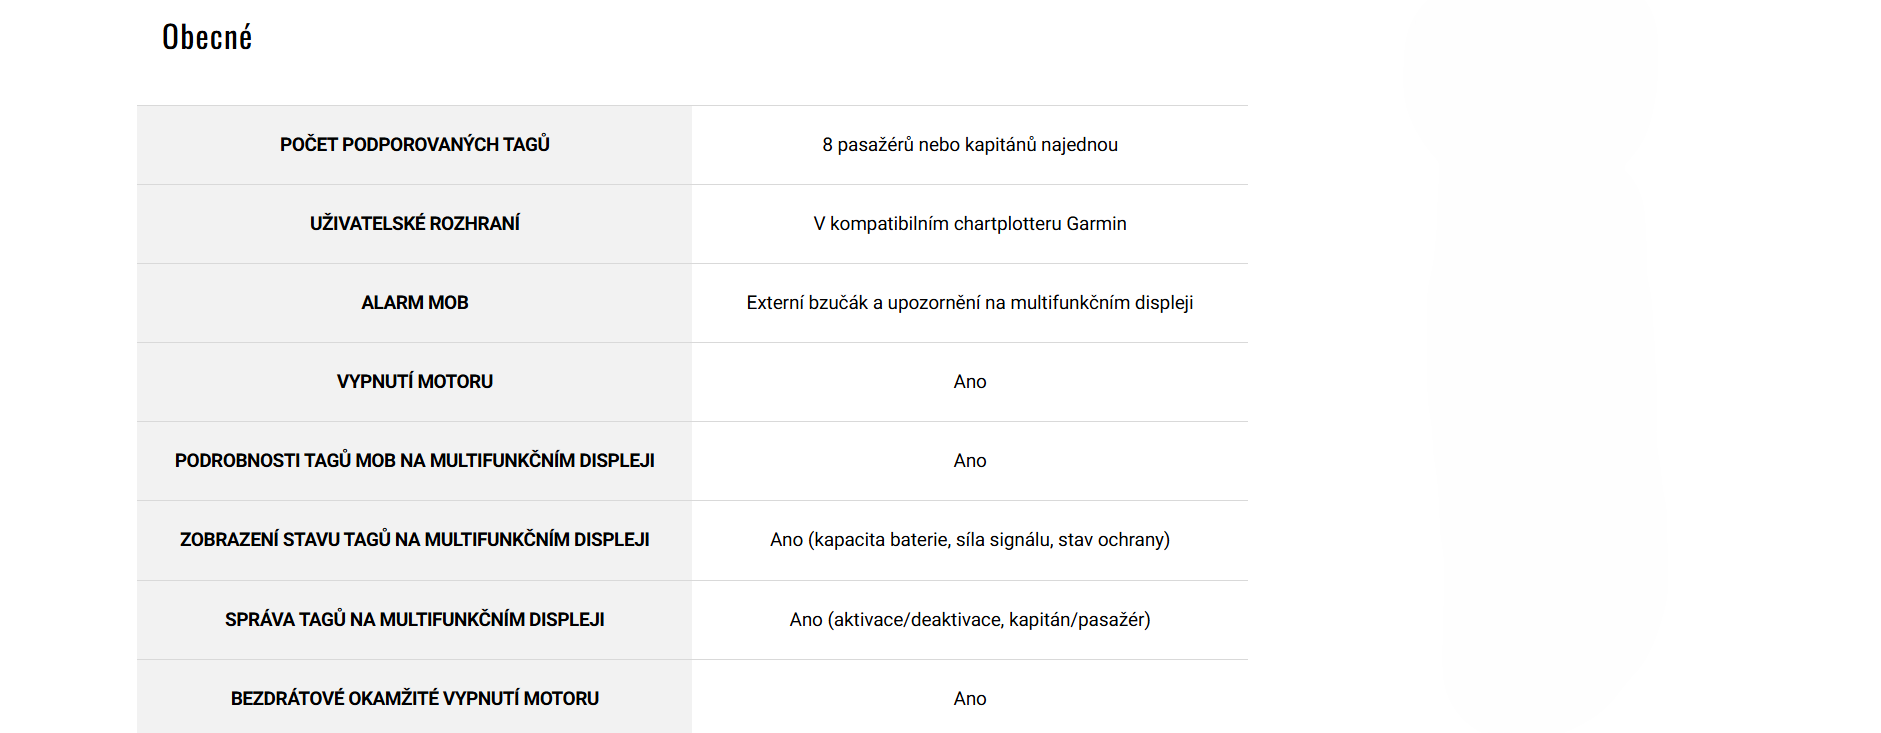Screen dimensions: 1881x733
Task: Select the 'Ano (kapacita baterie, síla signálu)' value
Action: tap(969, 540)
